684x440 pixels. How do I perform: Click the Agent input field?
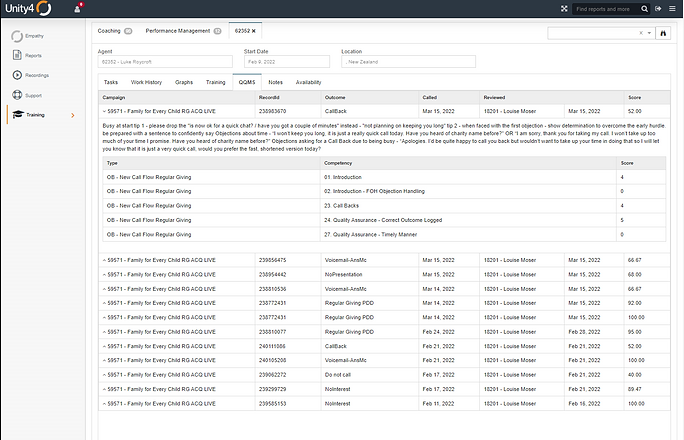[165, 61]
